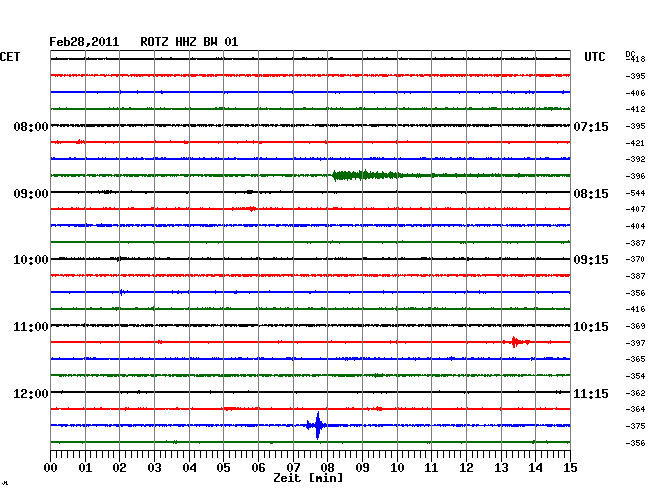
Task: Click the date label Feb28,2011
Action: (84, 42)
